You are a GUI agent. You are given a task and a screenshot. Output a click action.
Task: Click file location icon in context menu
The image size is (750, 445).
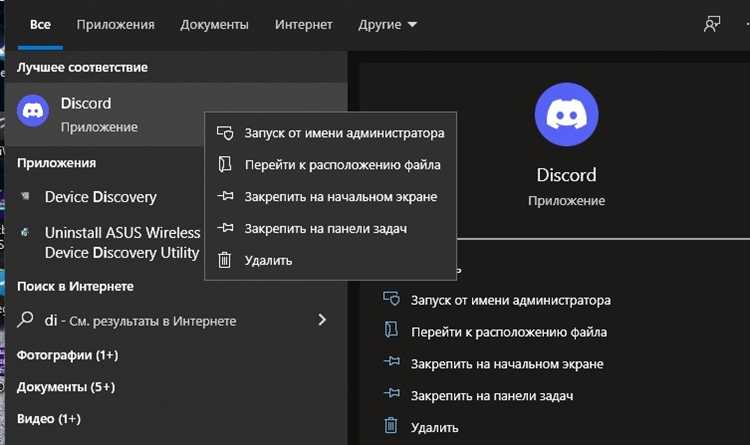point(225,164)
